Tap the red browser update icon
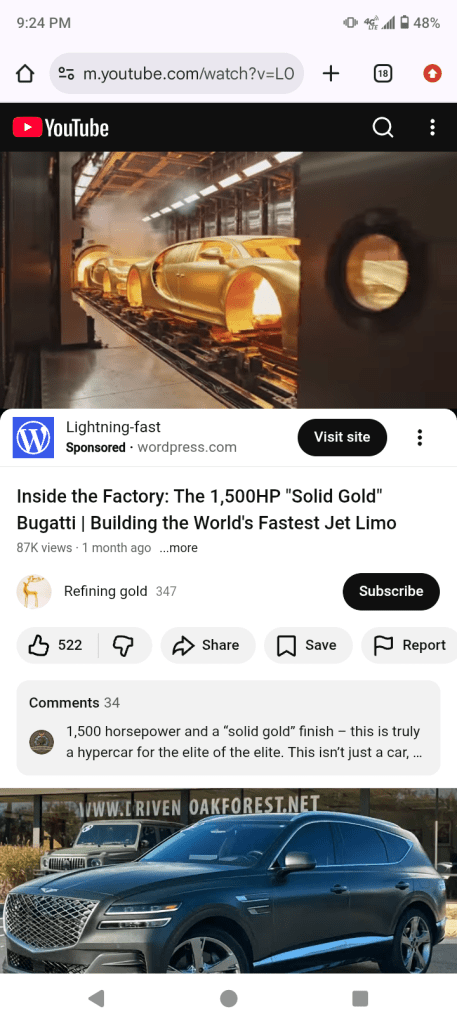Screen dimensions: 457x1023 click(x=432, y=74)
